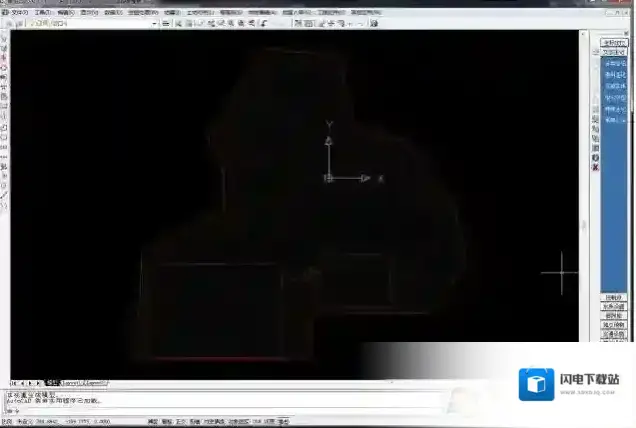Toggle 捕捉 snap mode in status bar
Image resolution: width=636 pixels, height=428 pixels.
153,422
